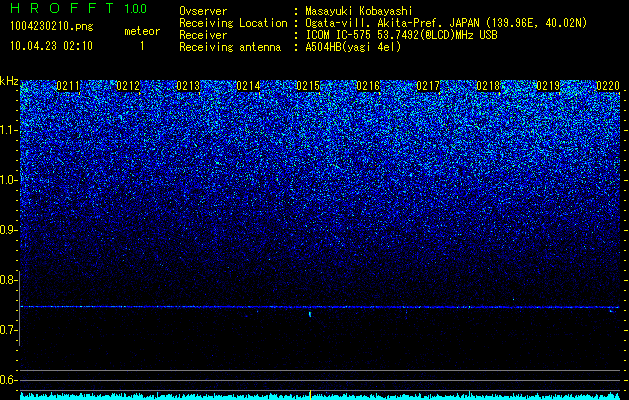629x400 pixels.
Task: Click the 0218 time marker
Action: (x=488, y=85)
